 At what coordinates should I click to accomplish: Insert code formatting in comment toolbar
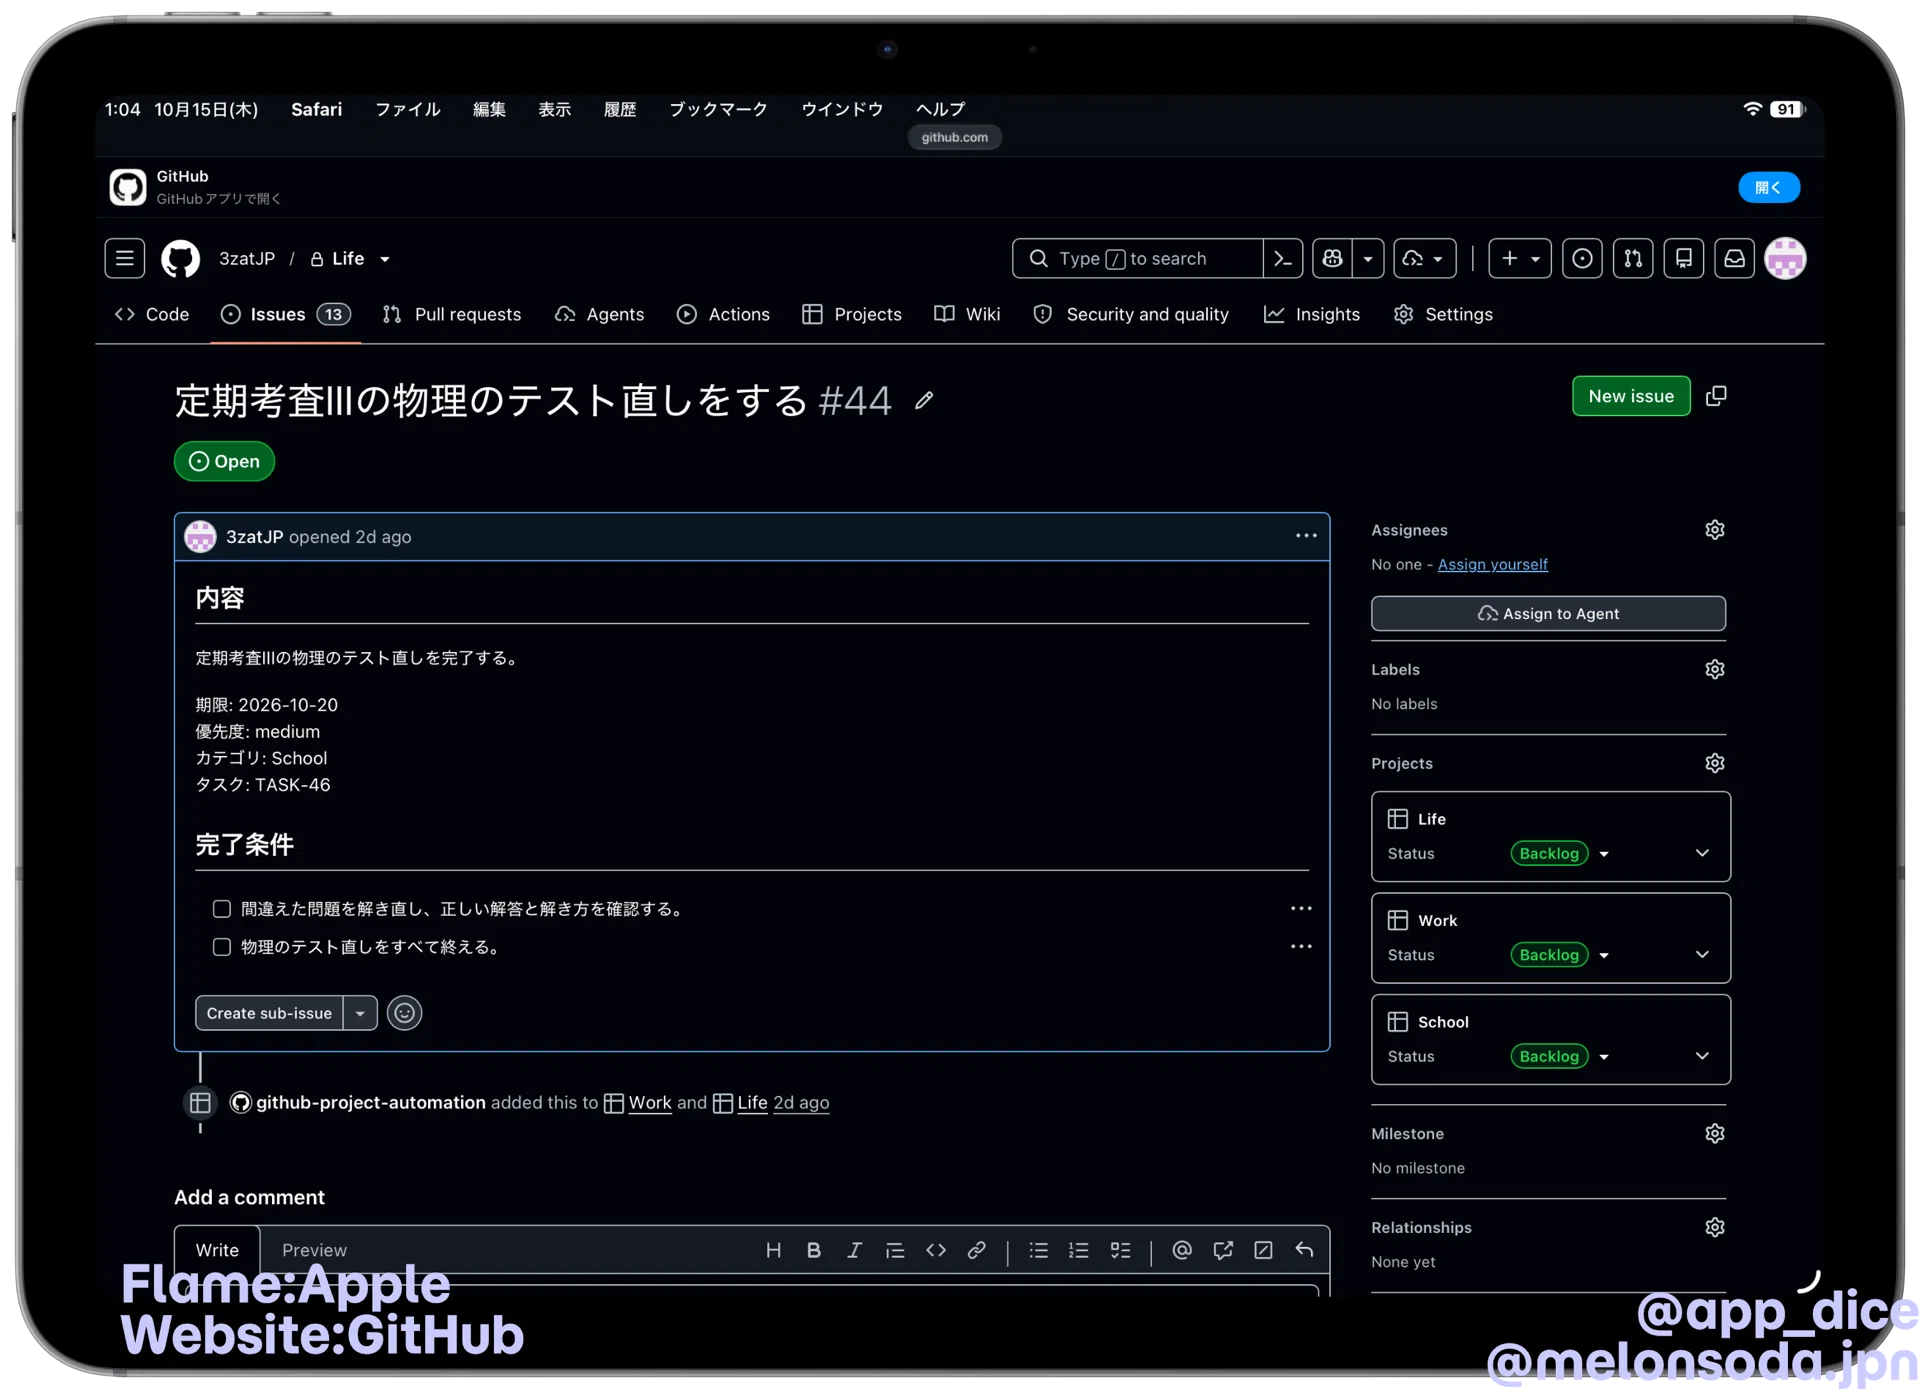click(x=936, y=1250)
